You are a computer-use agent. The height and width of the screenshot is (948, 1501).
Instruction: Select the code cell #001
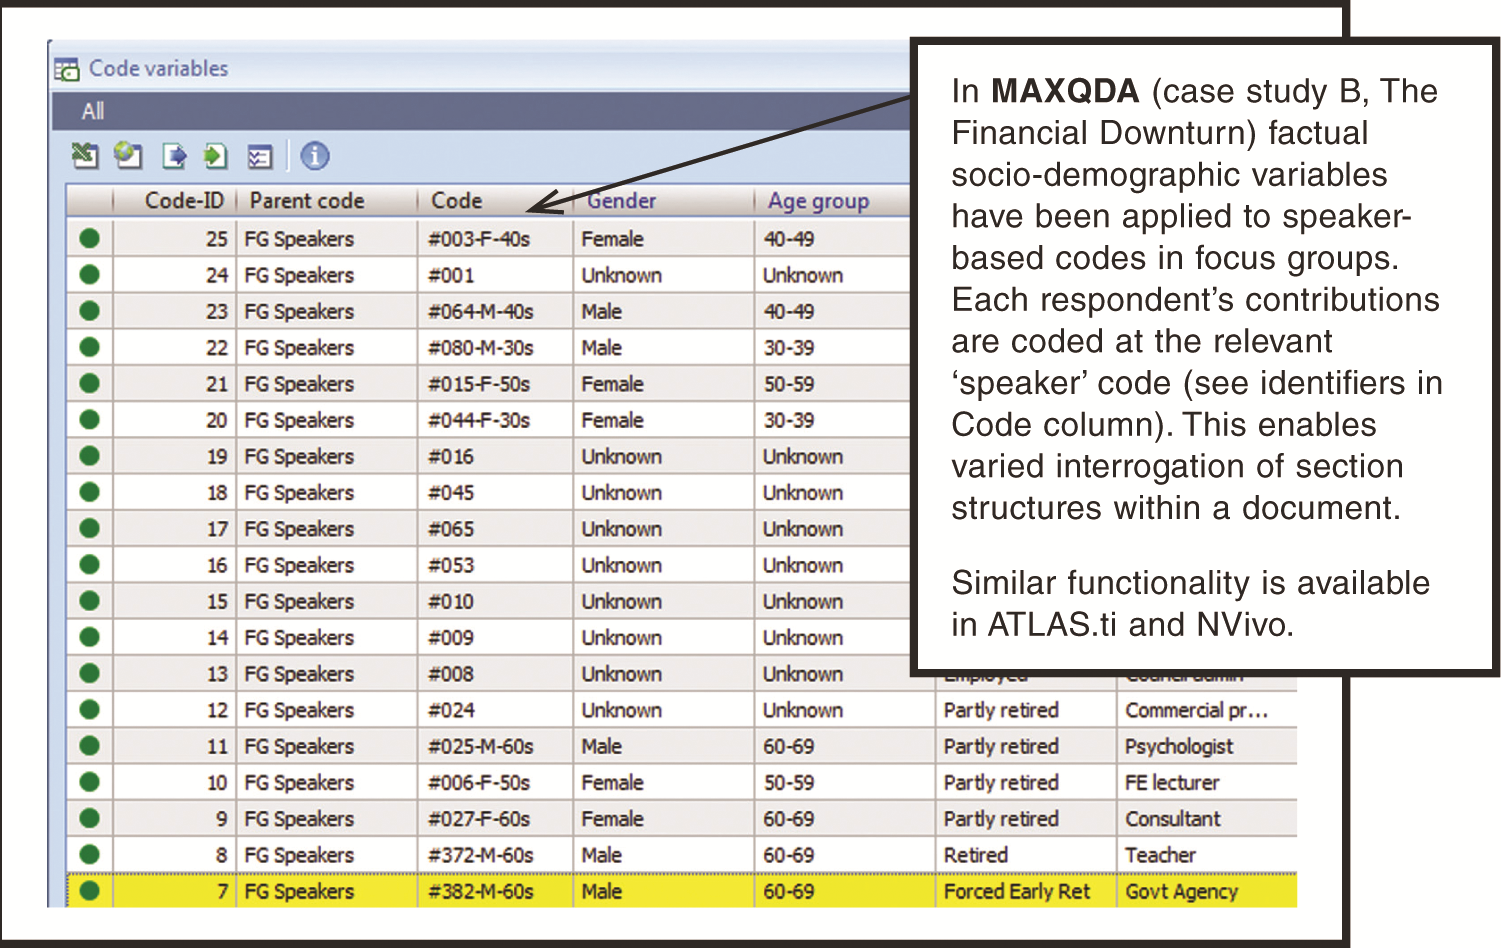(x=496, y=274)
